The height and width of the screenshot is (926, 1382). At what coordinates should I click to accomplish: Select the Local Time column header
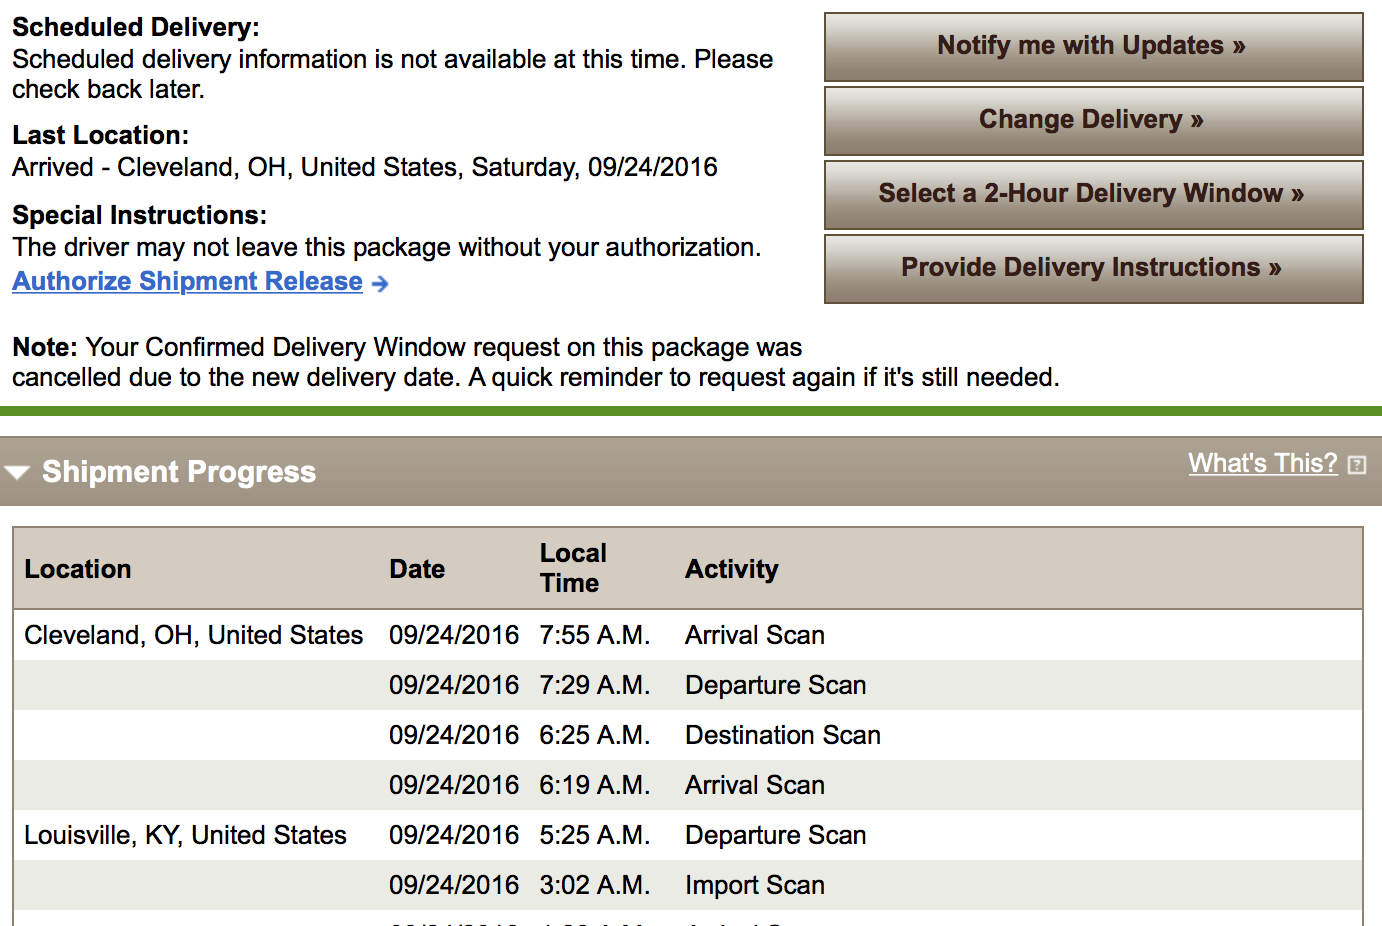tap(573, 568)
